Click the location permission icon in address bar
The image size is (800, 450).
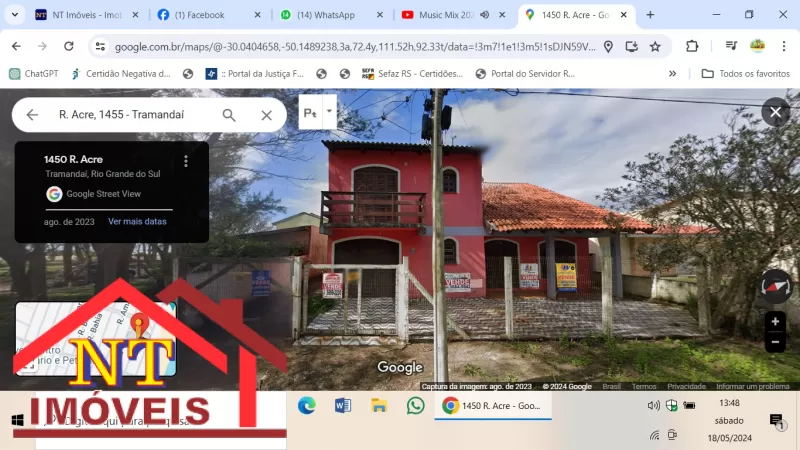pos(608,47)
